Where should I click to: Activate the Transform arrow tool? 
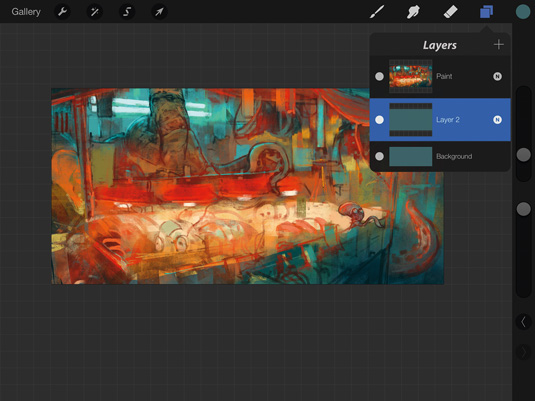(159, 12)
